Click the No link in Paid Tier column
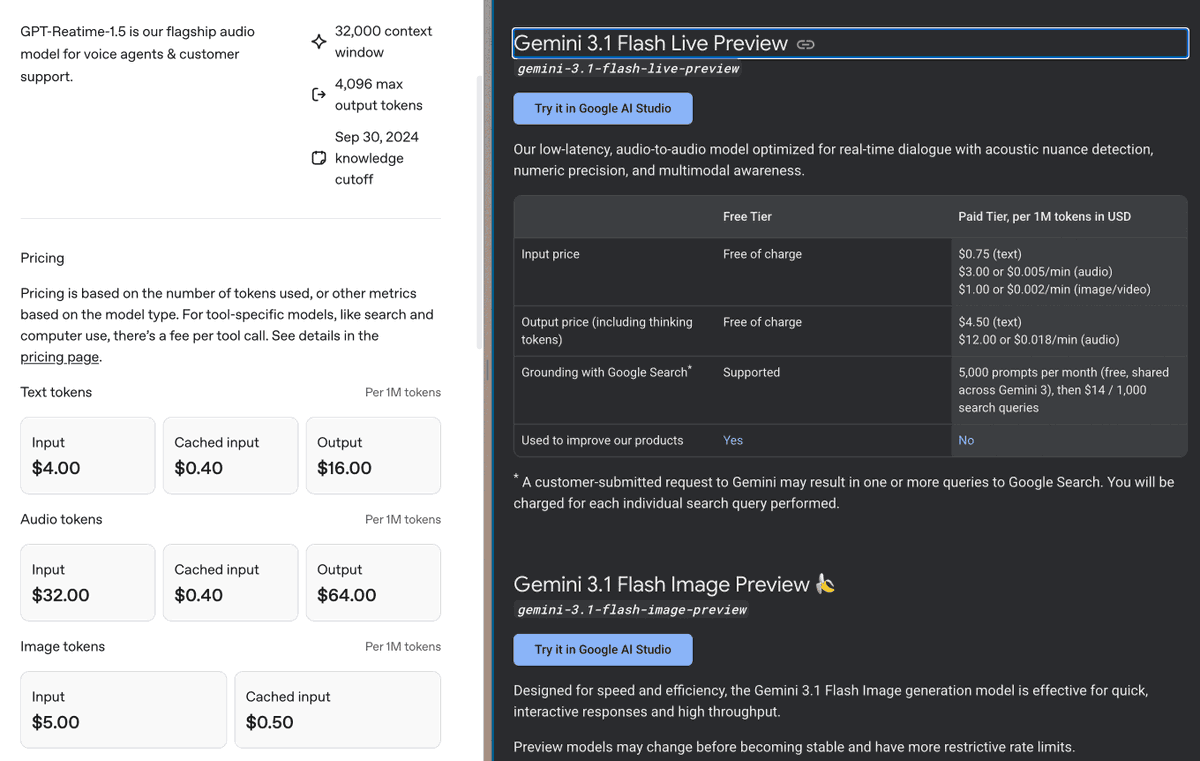The image size is (1200, 761). (x=966, y=440)
